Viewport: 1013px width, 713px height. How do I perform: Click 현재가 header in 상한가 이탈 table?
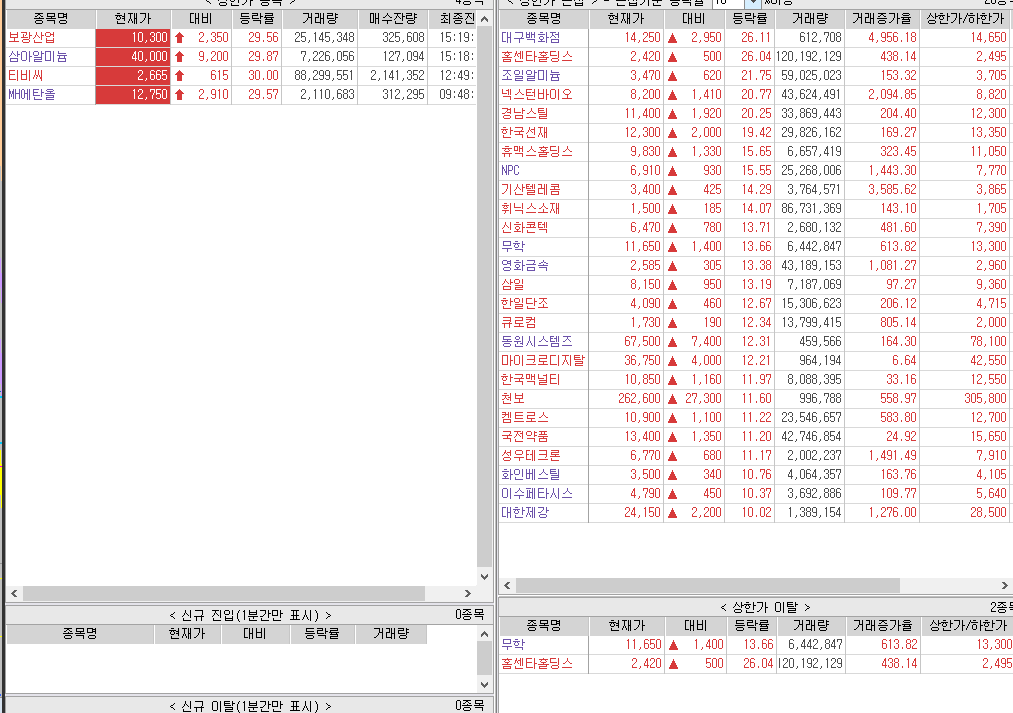(x=627, y=626)
